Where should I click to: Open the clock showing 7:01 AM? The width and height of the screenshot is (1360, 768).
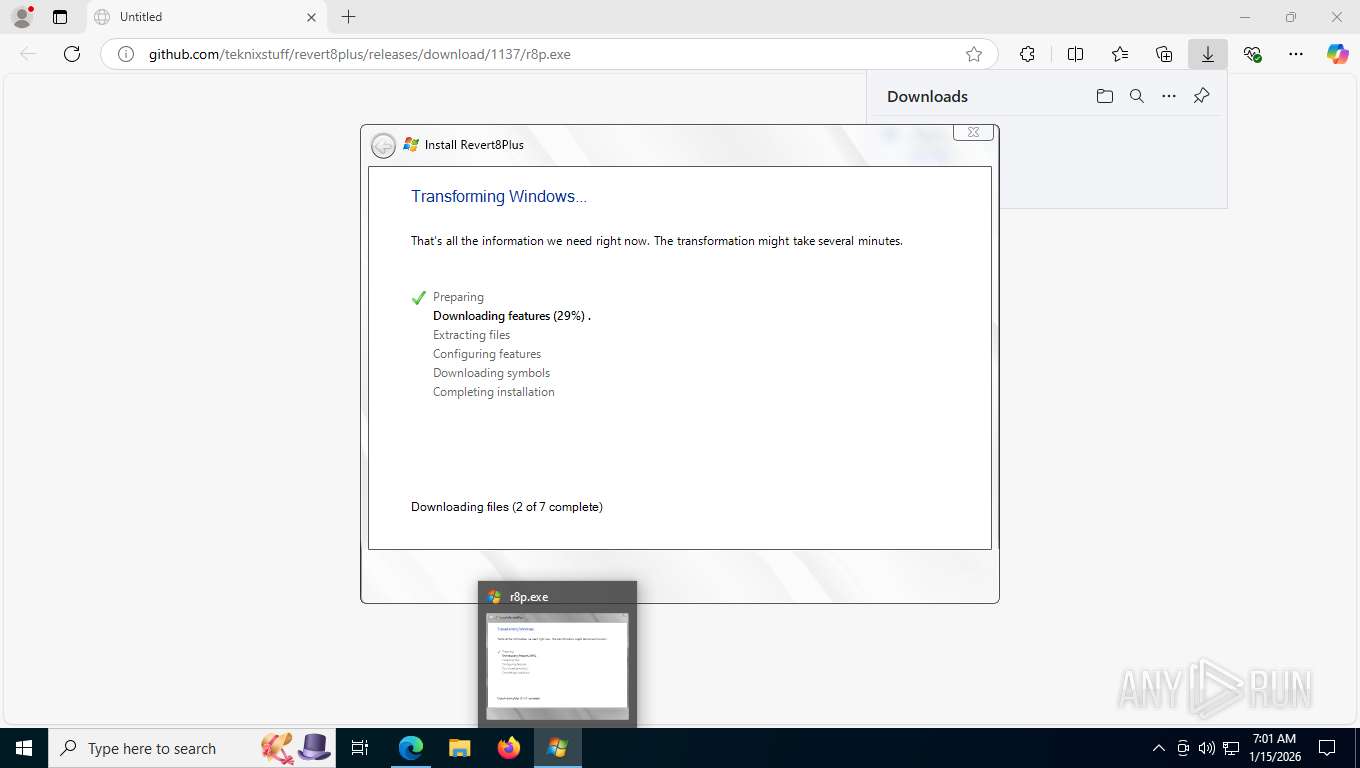1274,748
